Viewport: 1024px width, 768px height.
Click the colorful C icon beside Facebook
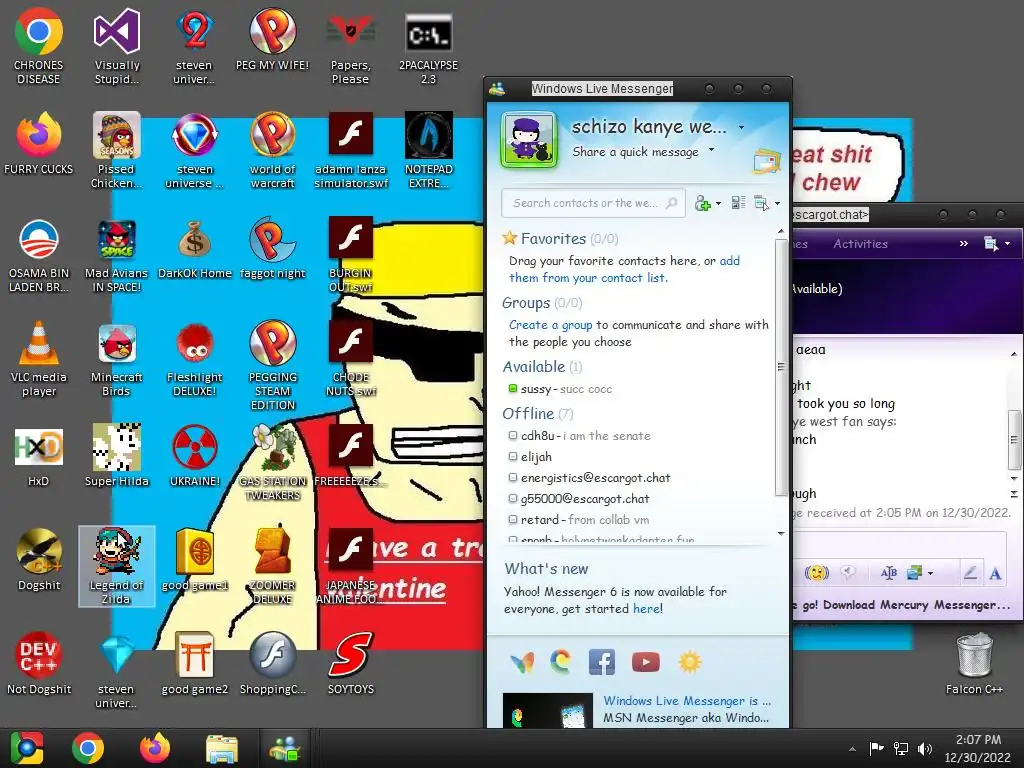click(560, 662)
